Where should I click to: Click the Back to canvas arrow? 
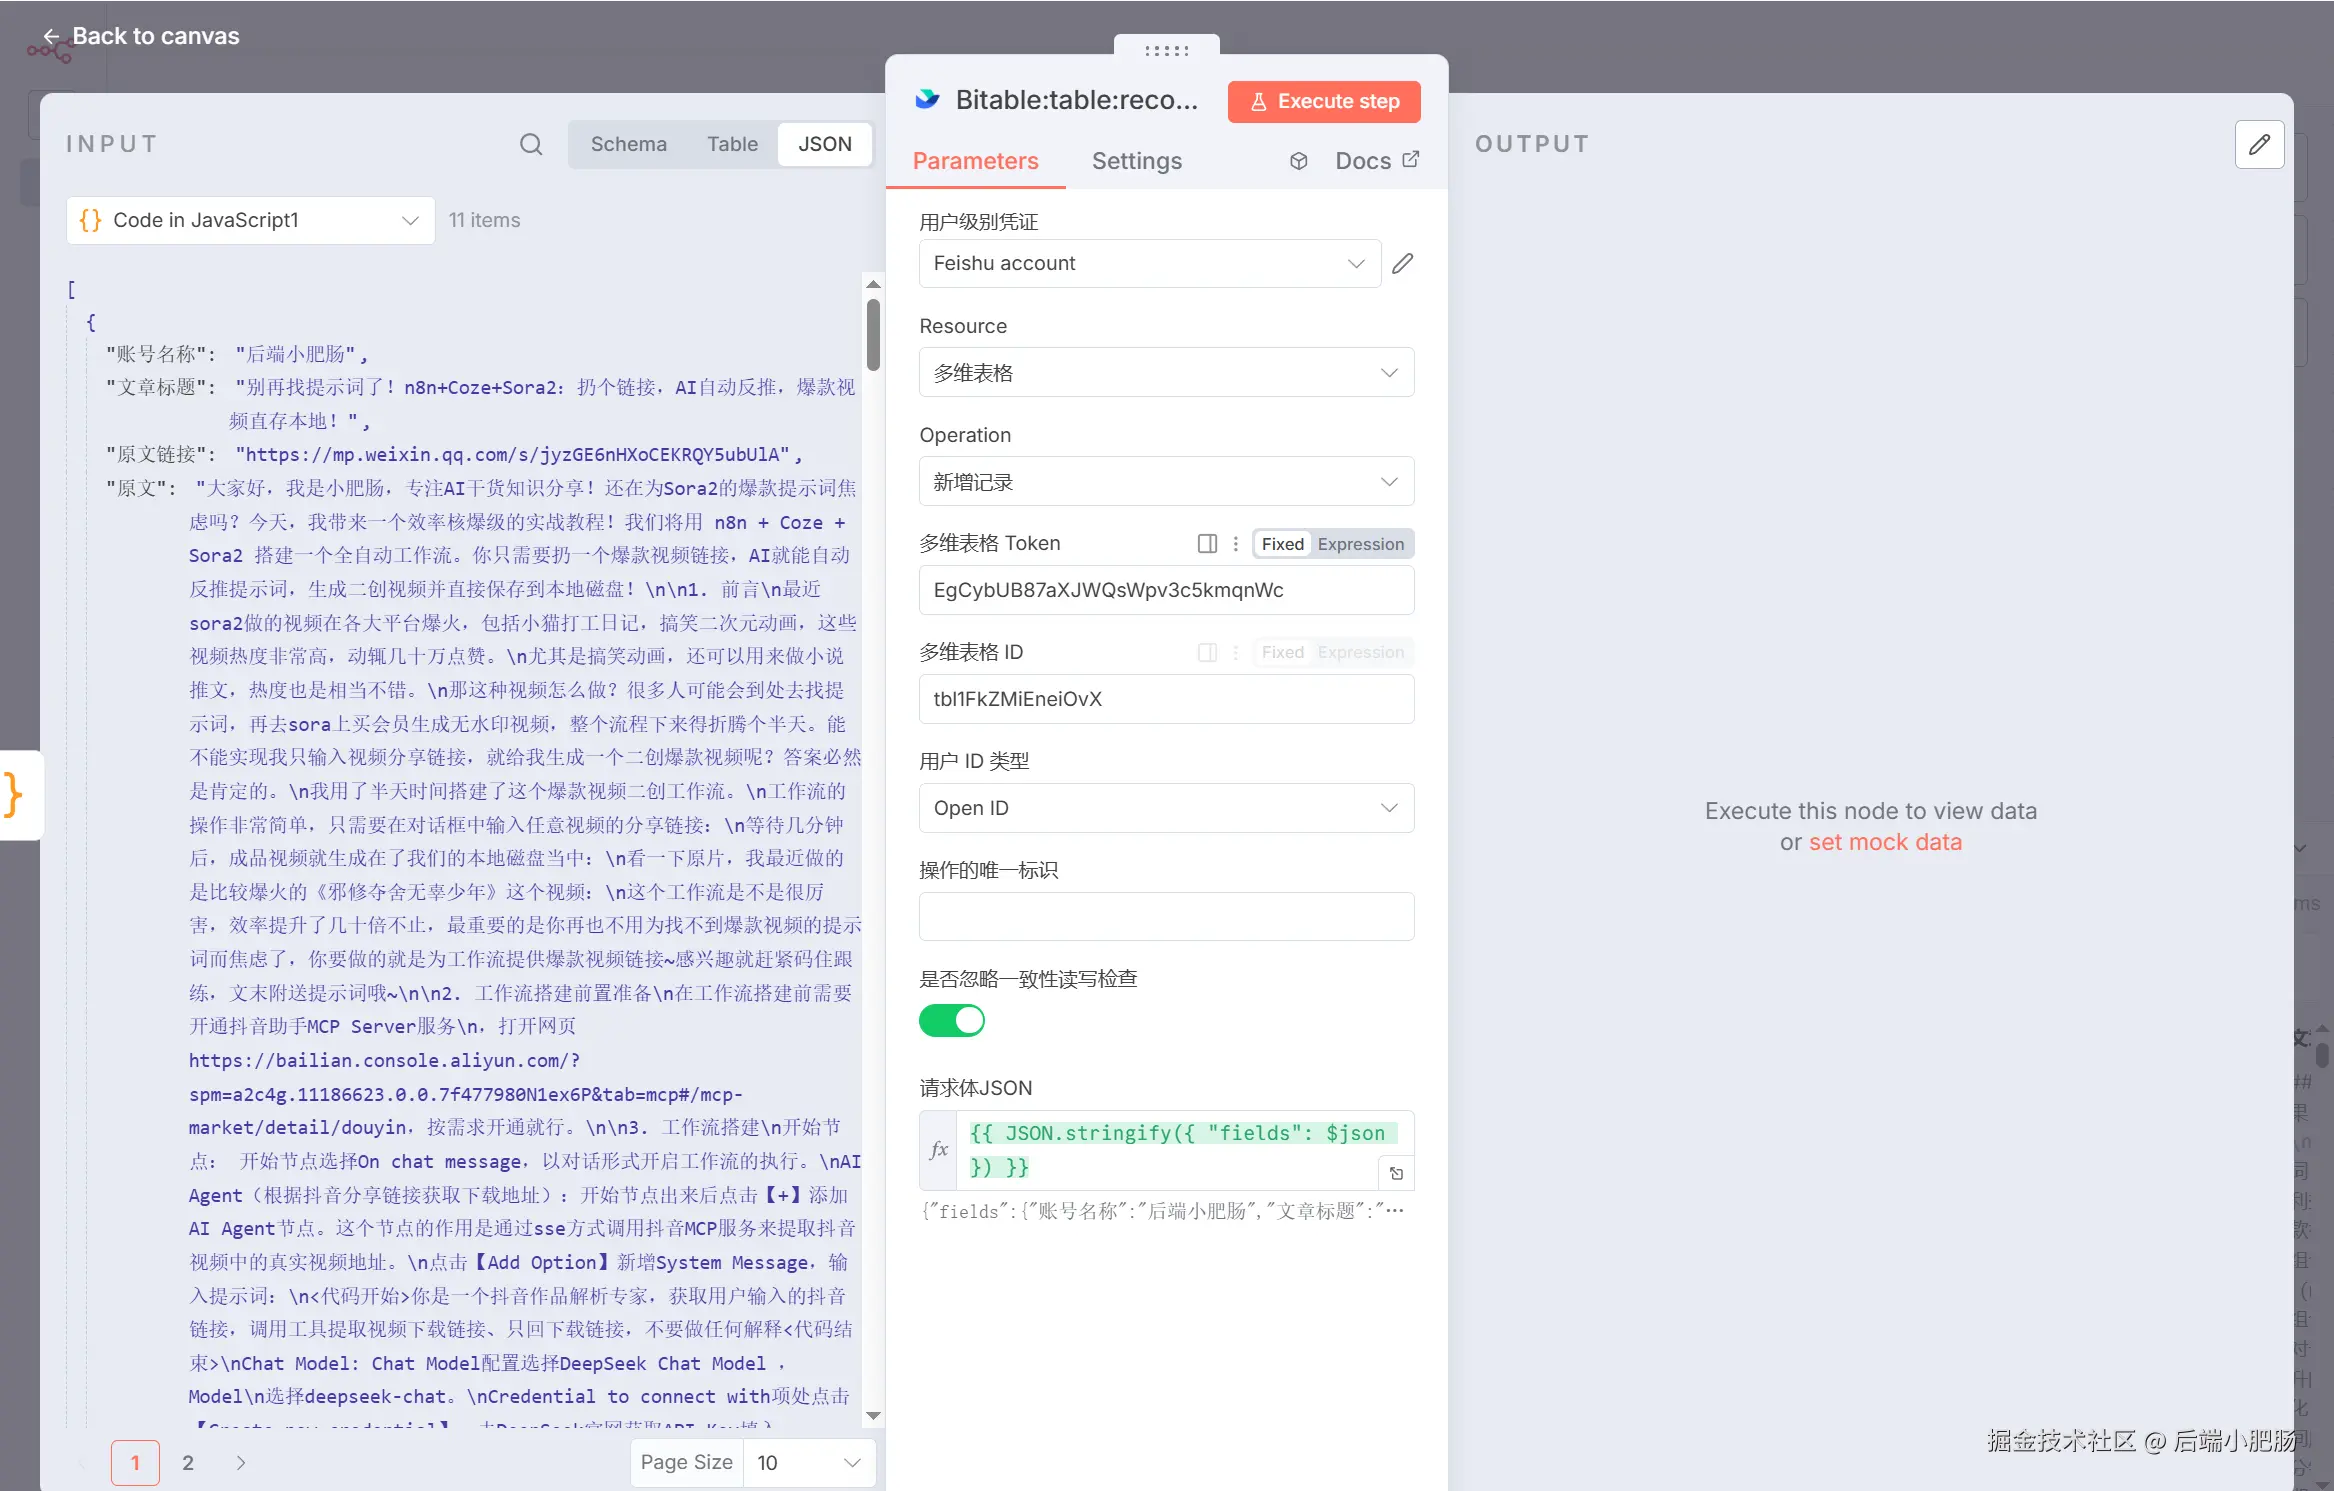[51, 36]
